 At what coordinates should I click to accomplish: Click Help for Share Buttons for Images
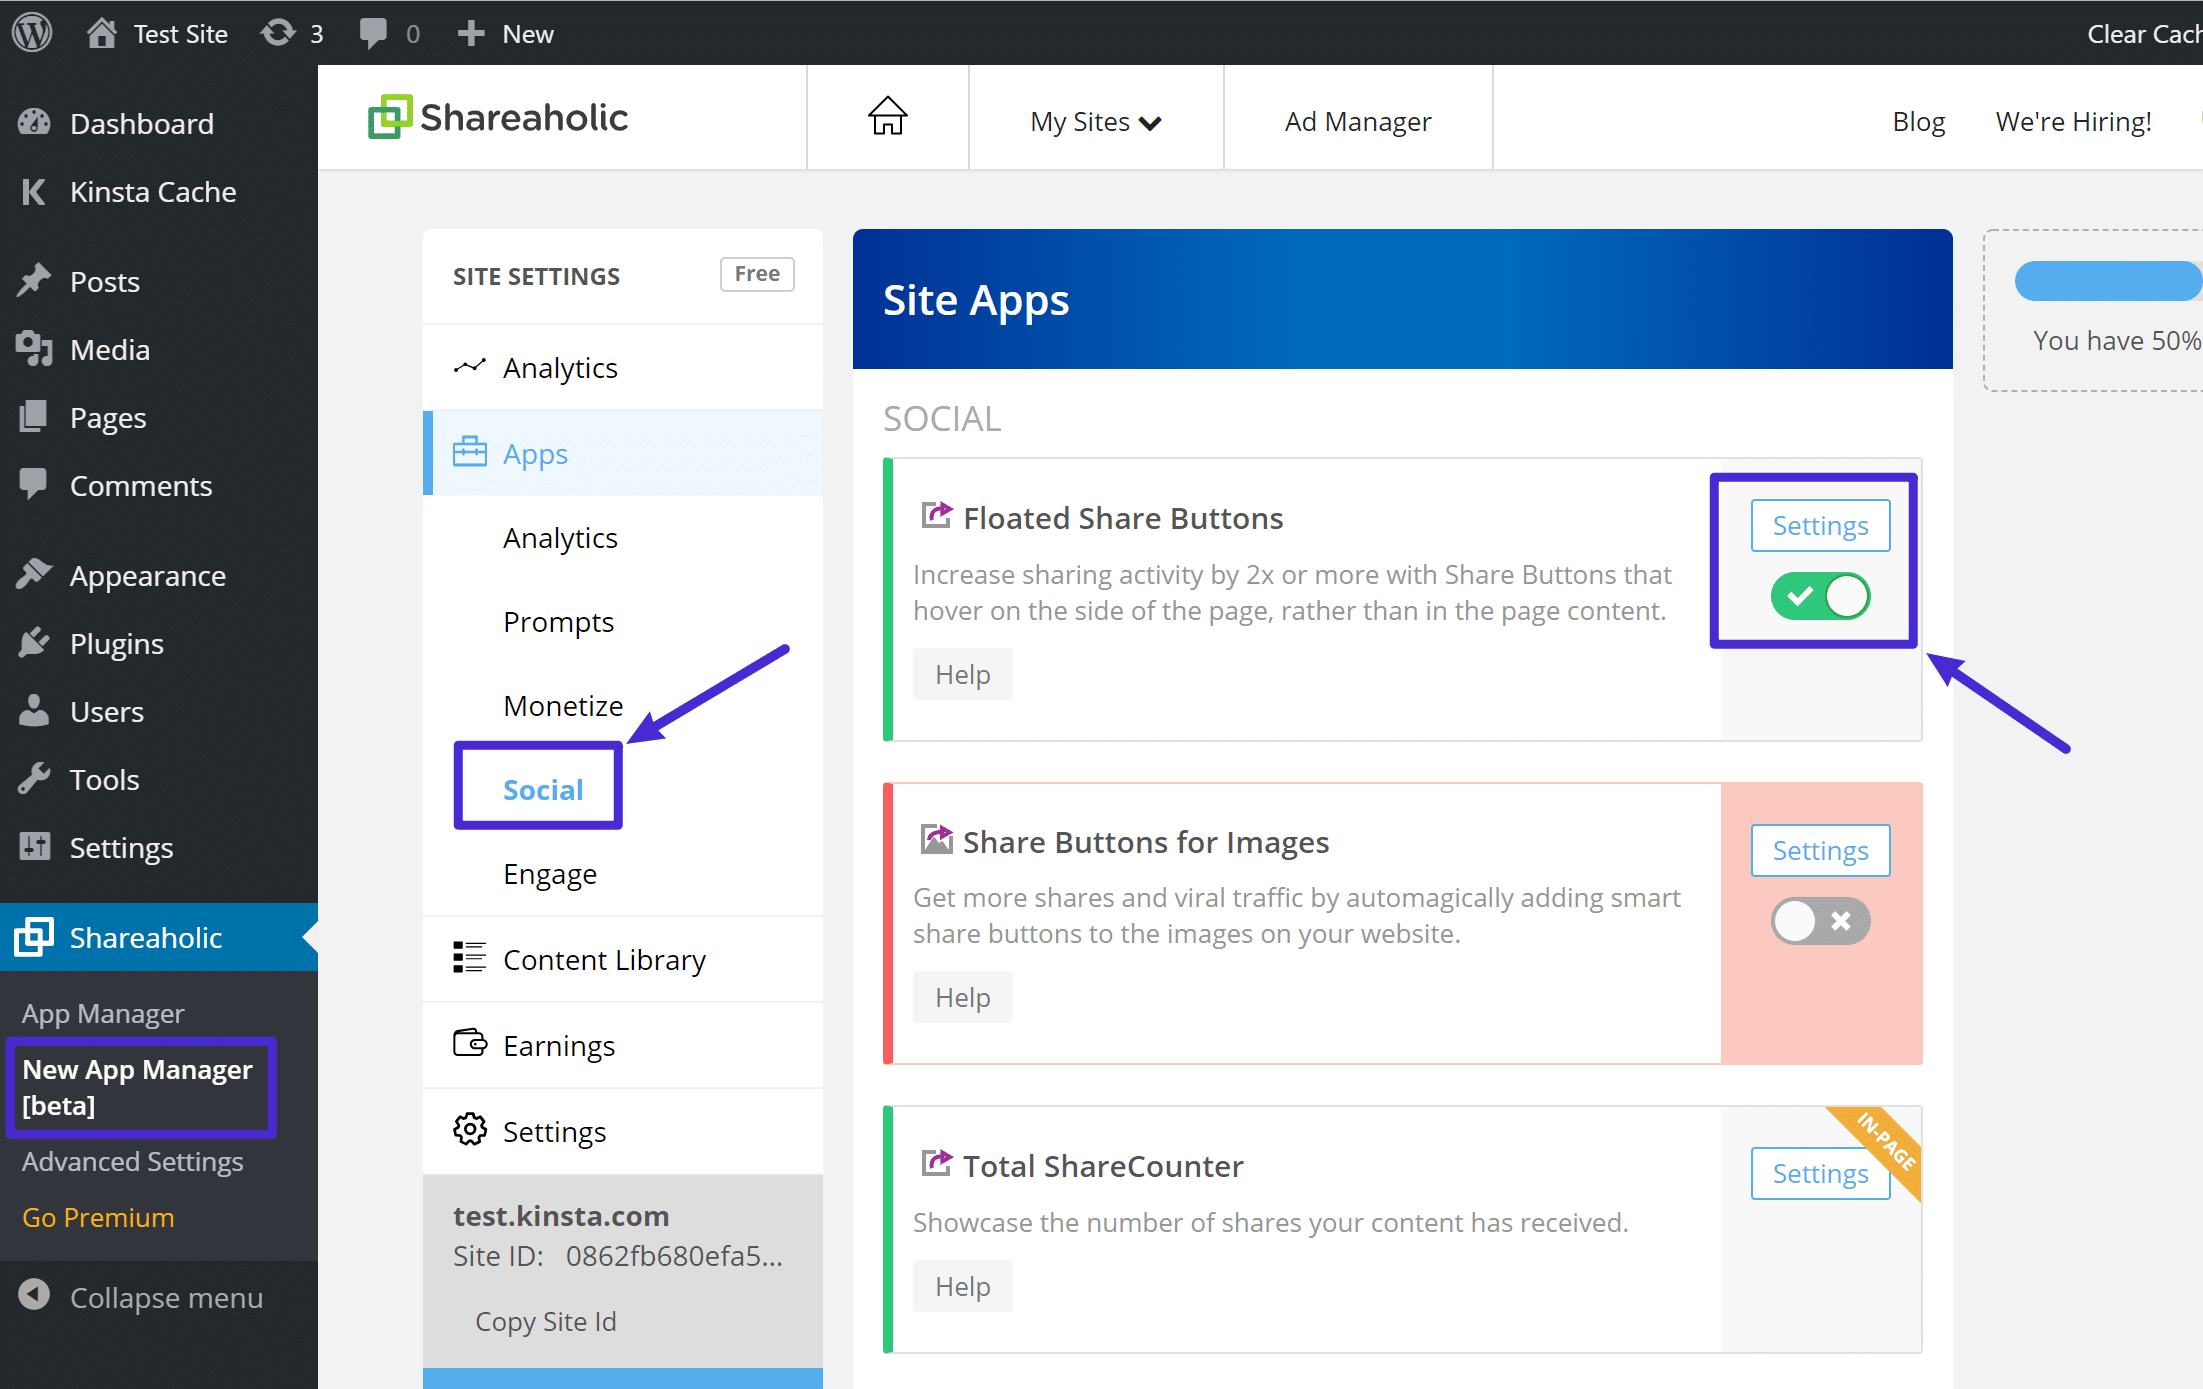coord(962,997)
